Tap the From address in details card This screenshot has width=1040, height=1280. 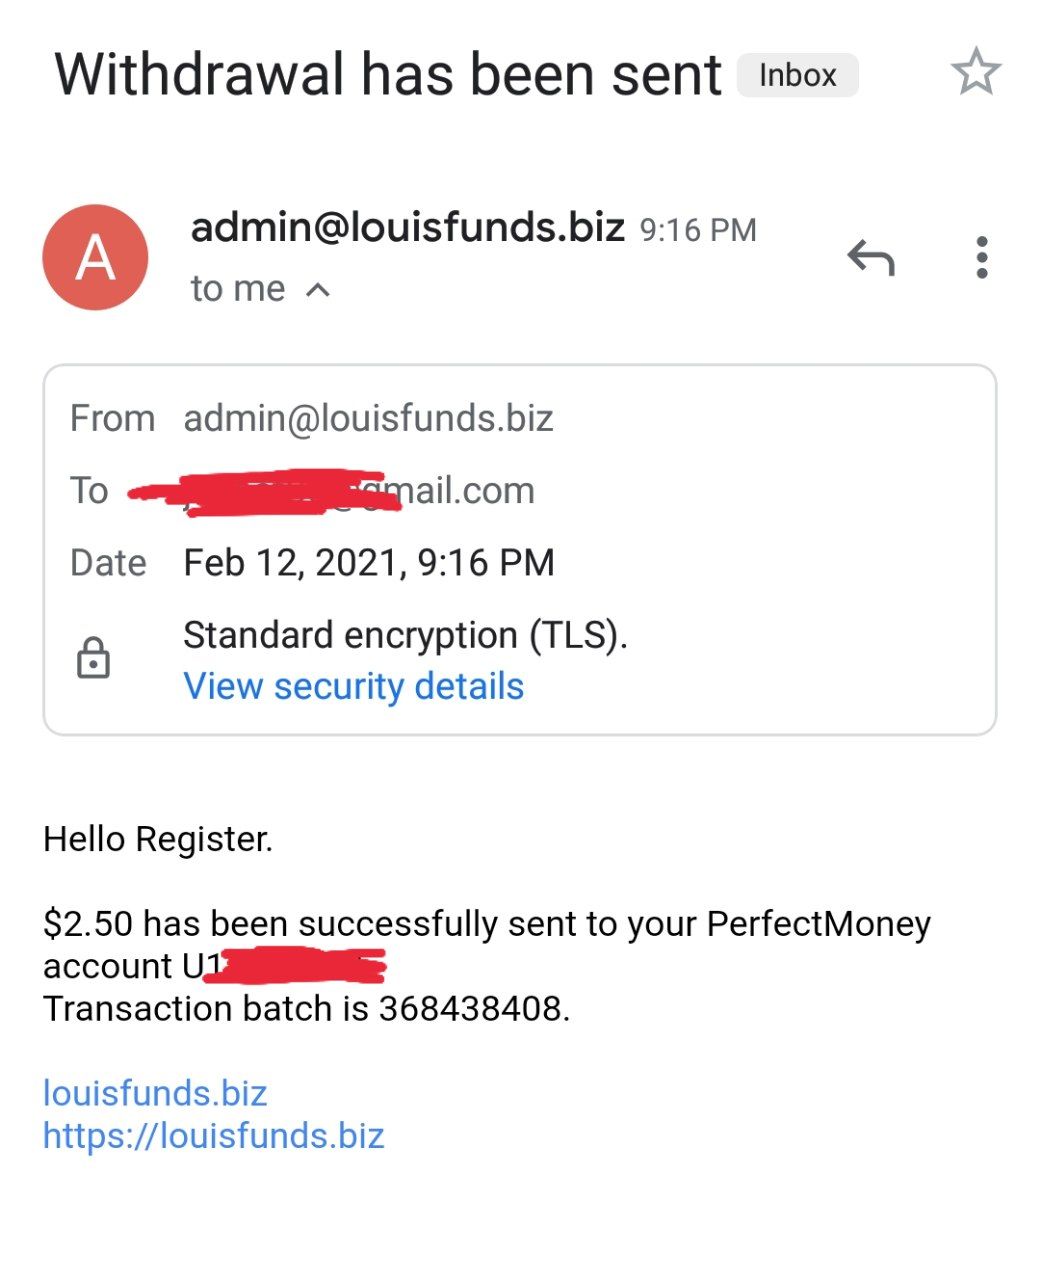(x=368, y=418)
